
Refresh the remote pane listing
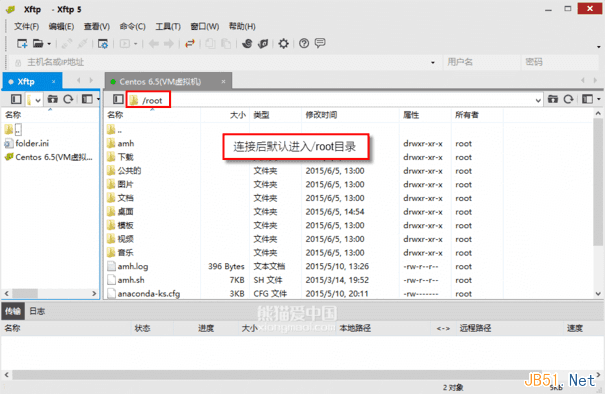click(568, 100)
